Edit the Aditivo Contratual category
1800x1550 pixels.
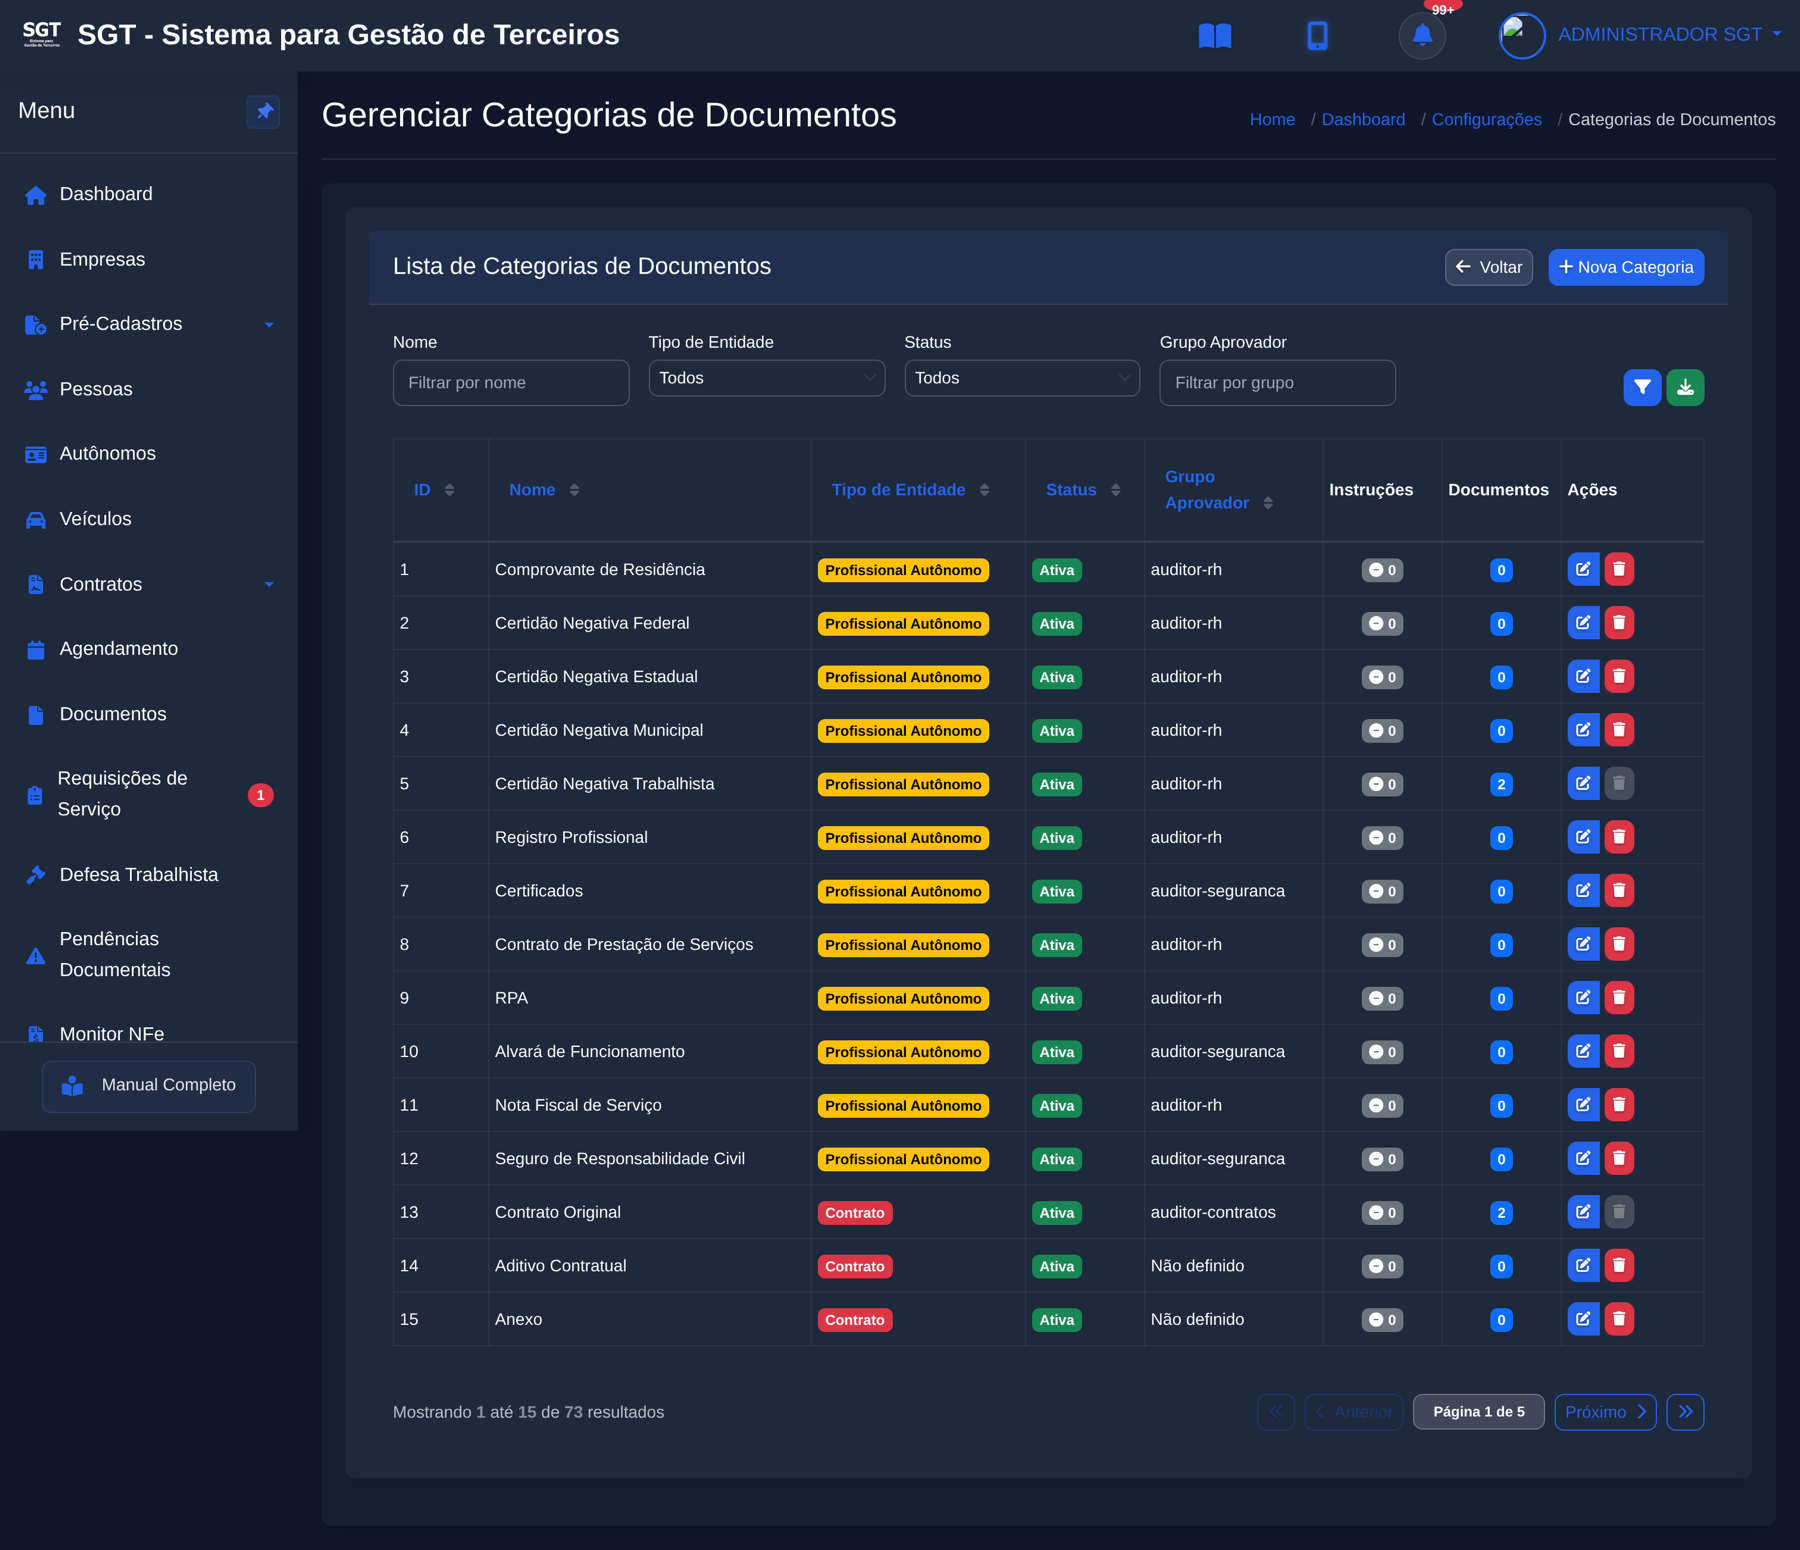1583,1265
